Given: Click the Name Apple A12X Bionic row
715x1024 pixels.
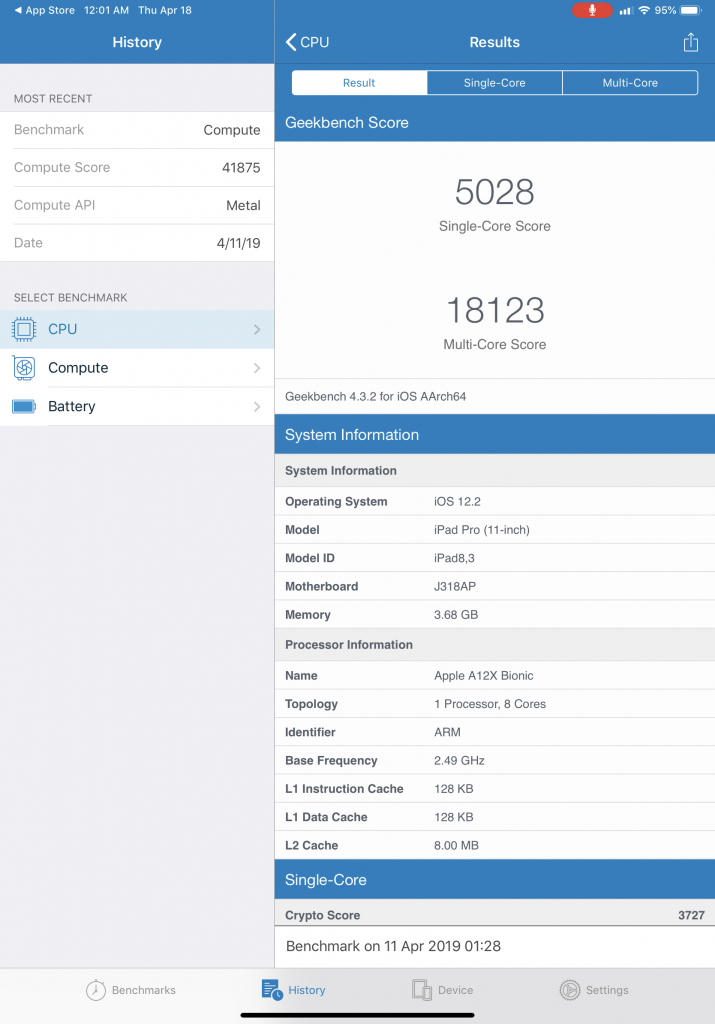Looking at the screenshot, I should pos(495,676).
